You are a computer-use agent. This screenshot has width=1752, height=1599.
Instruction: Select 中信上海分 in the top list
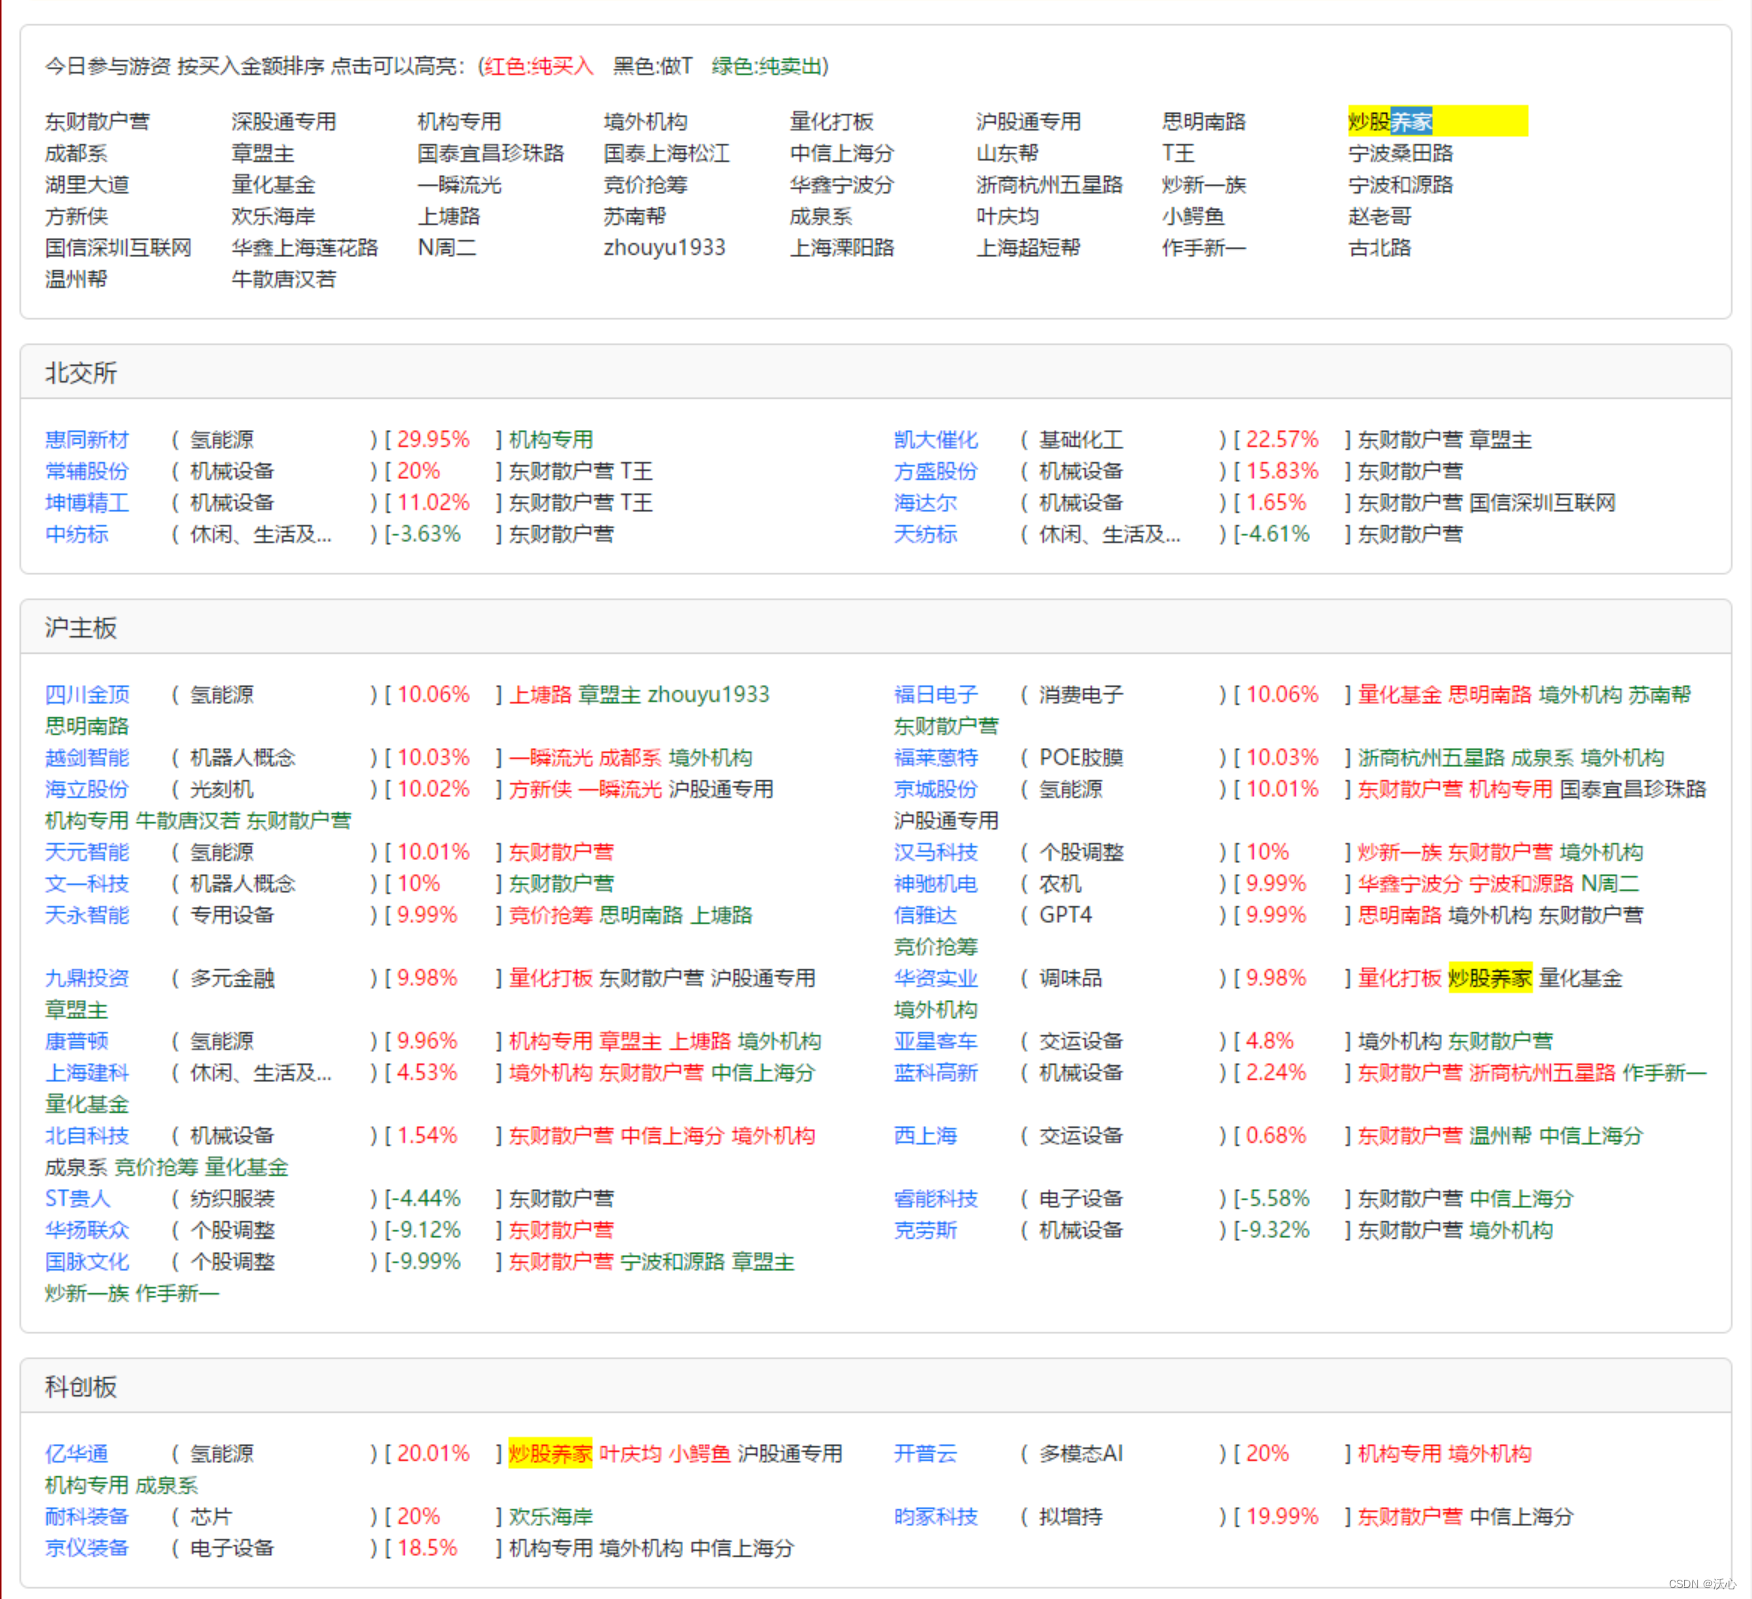[841, 153]
